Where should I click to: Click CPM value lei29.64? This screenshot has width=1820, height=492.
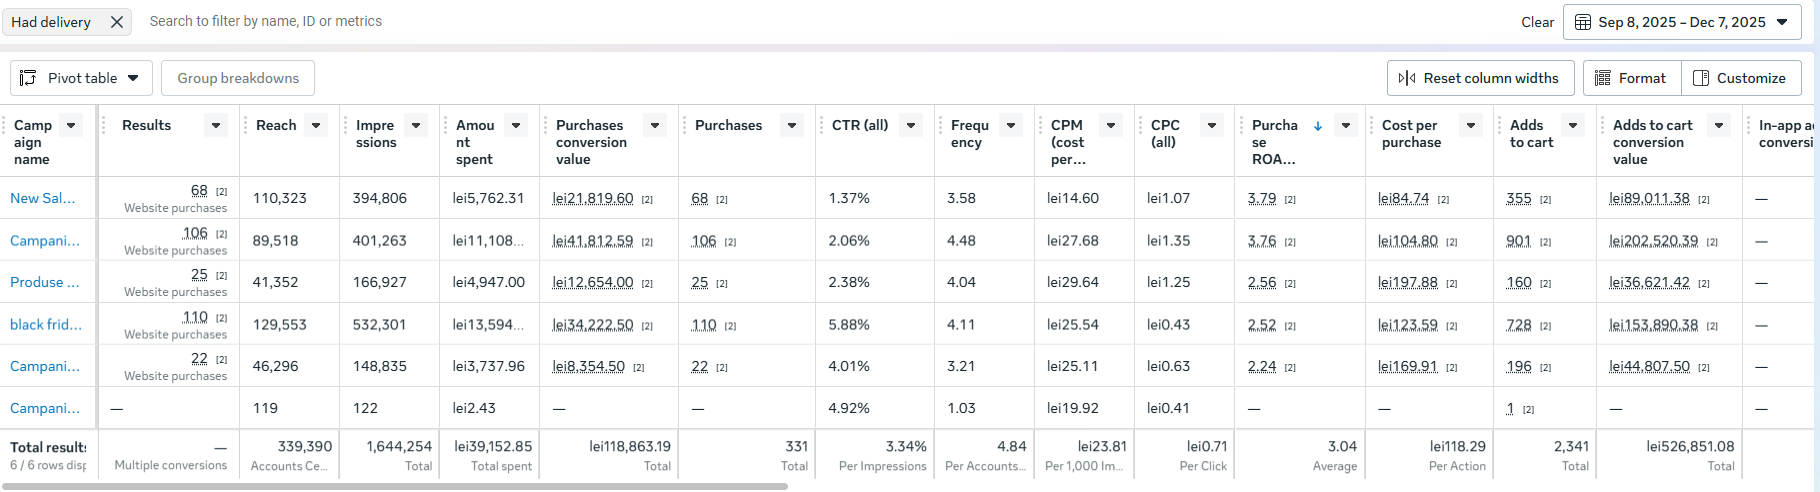(1073, 282)
